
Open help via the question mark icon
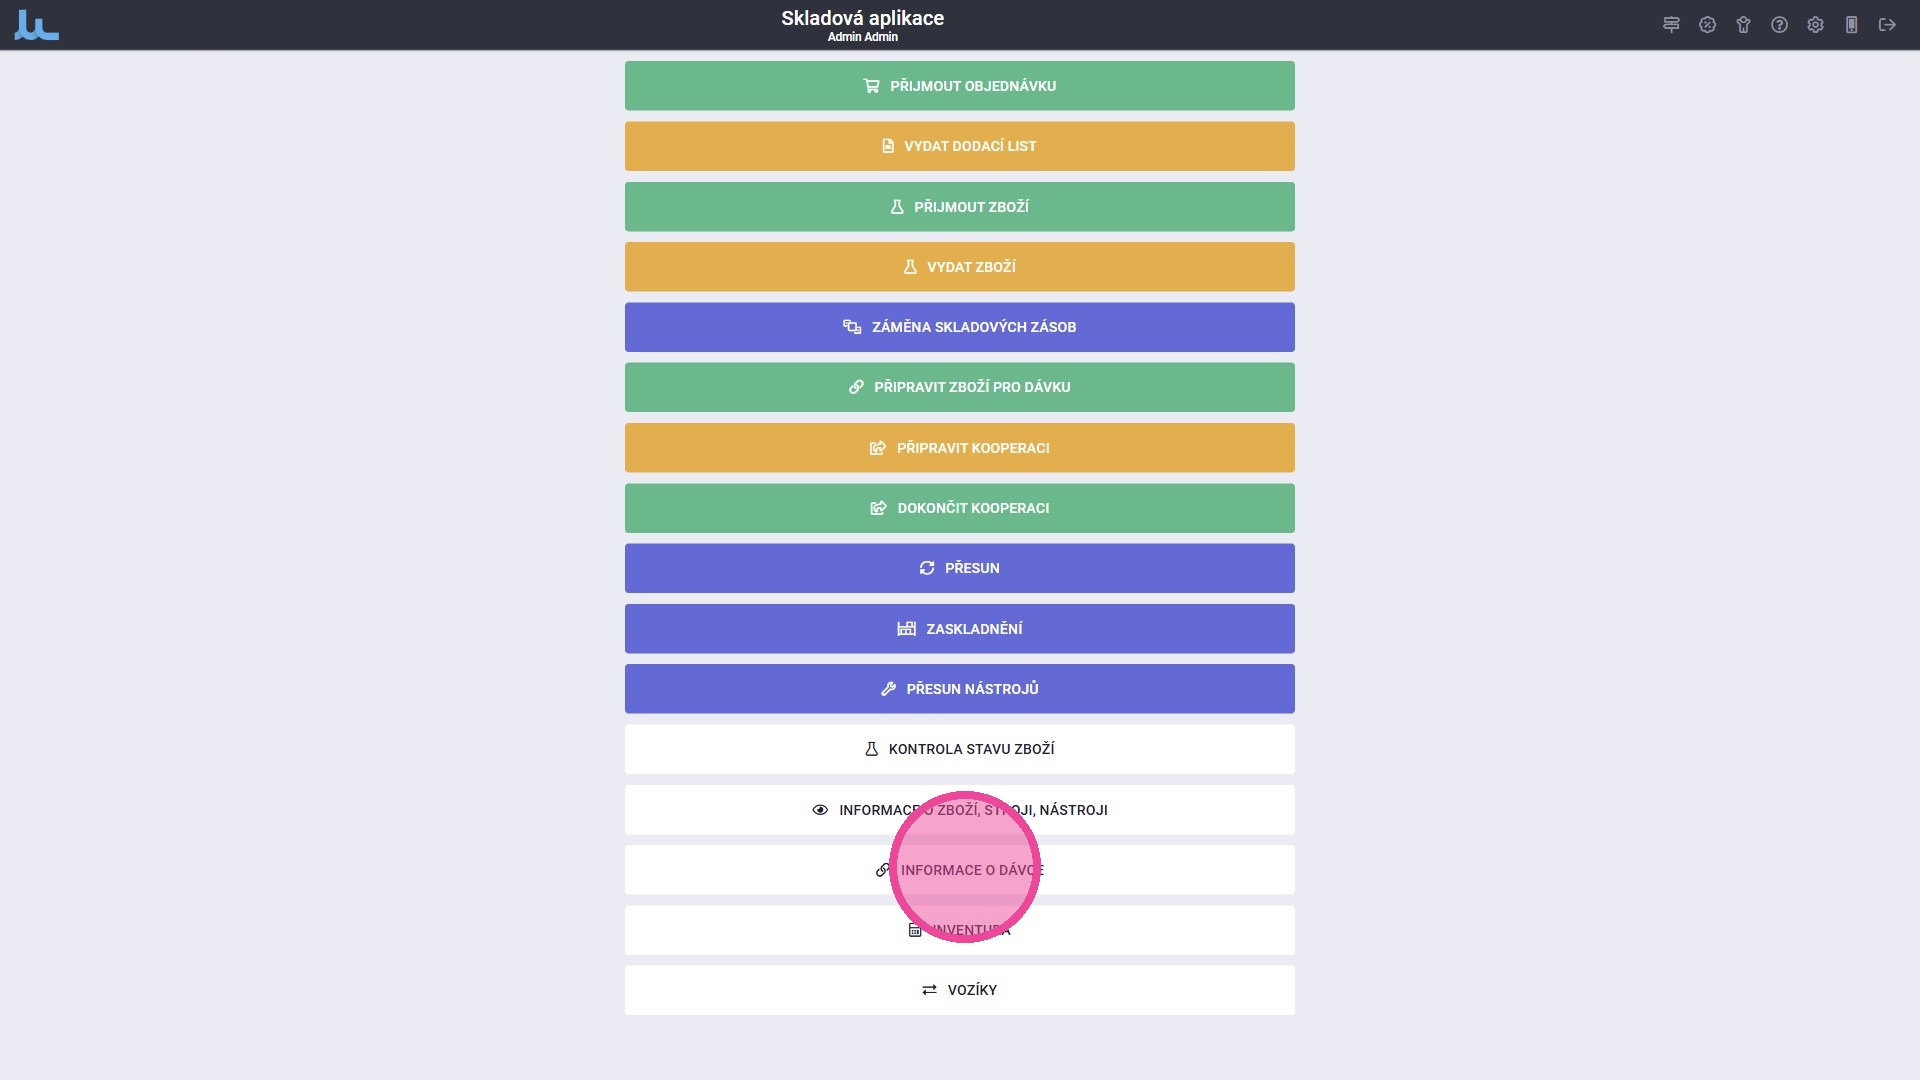(1779, 25)
